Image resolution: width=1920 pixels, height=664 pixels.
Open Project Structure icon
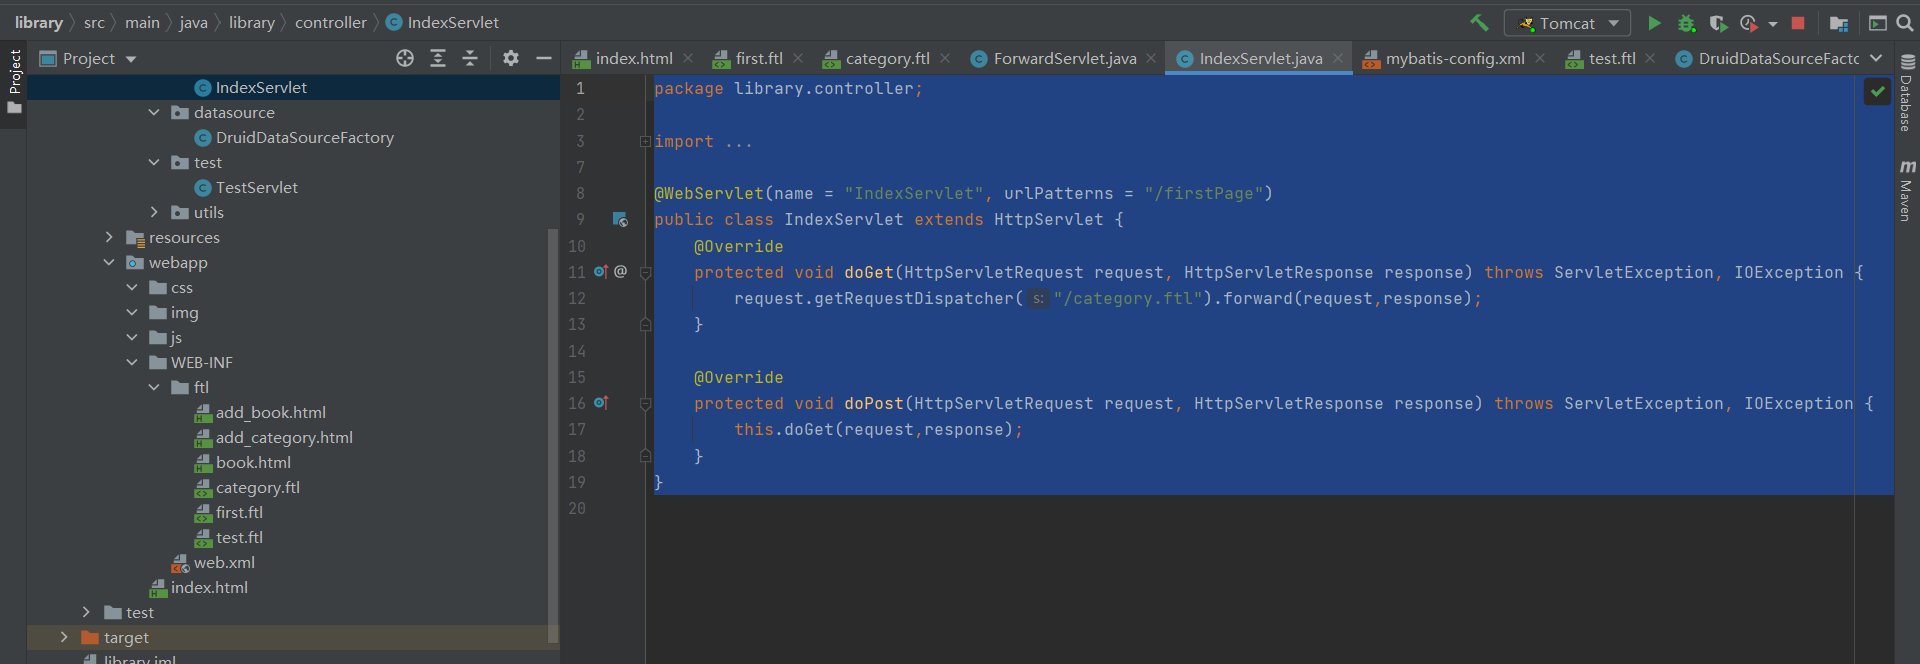click(1839, 23)
